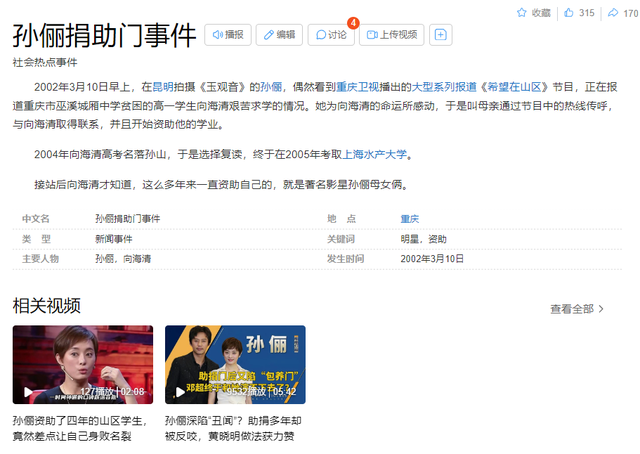Expand 查看全部 to see all videos

click(x=576, y=309)
